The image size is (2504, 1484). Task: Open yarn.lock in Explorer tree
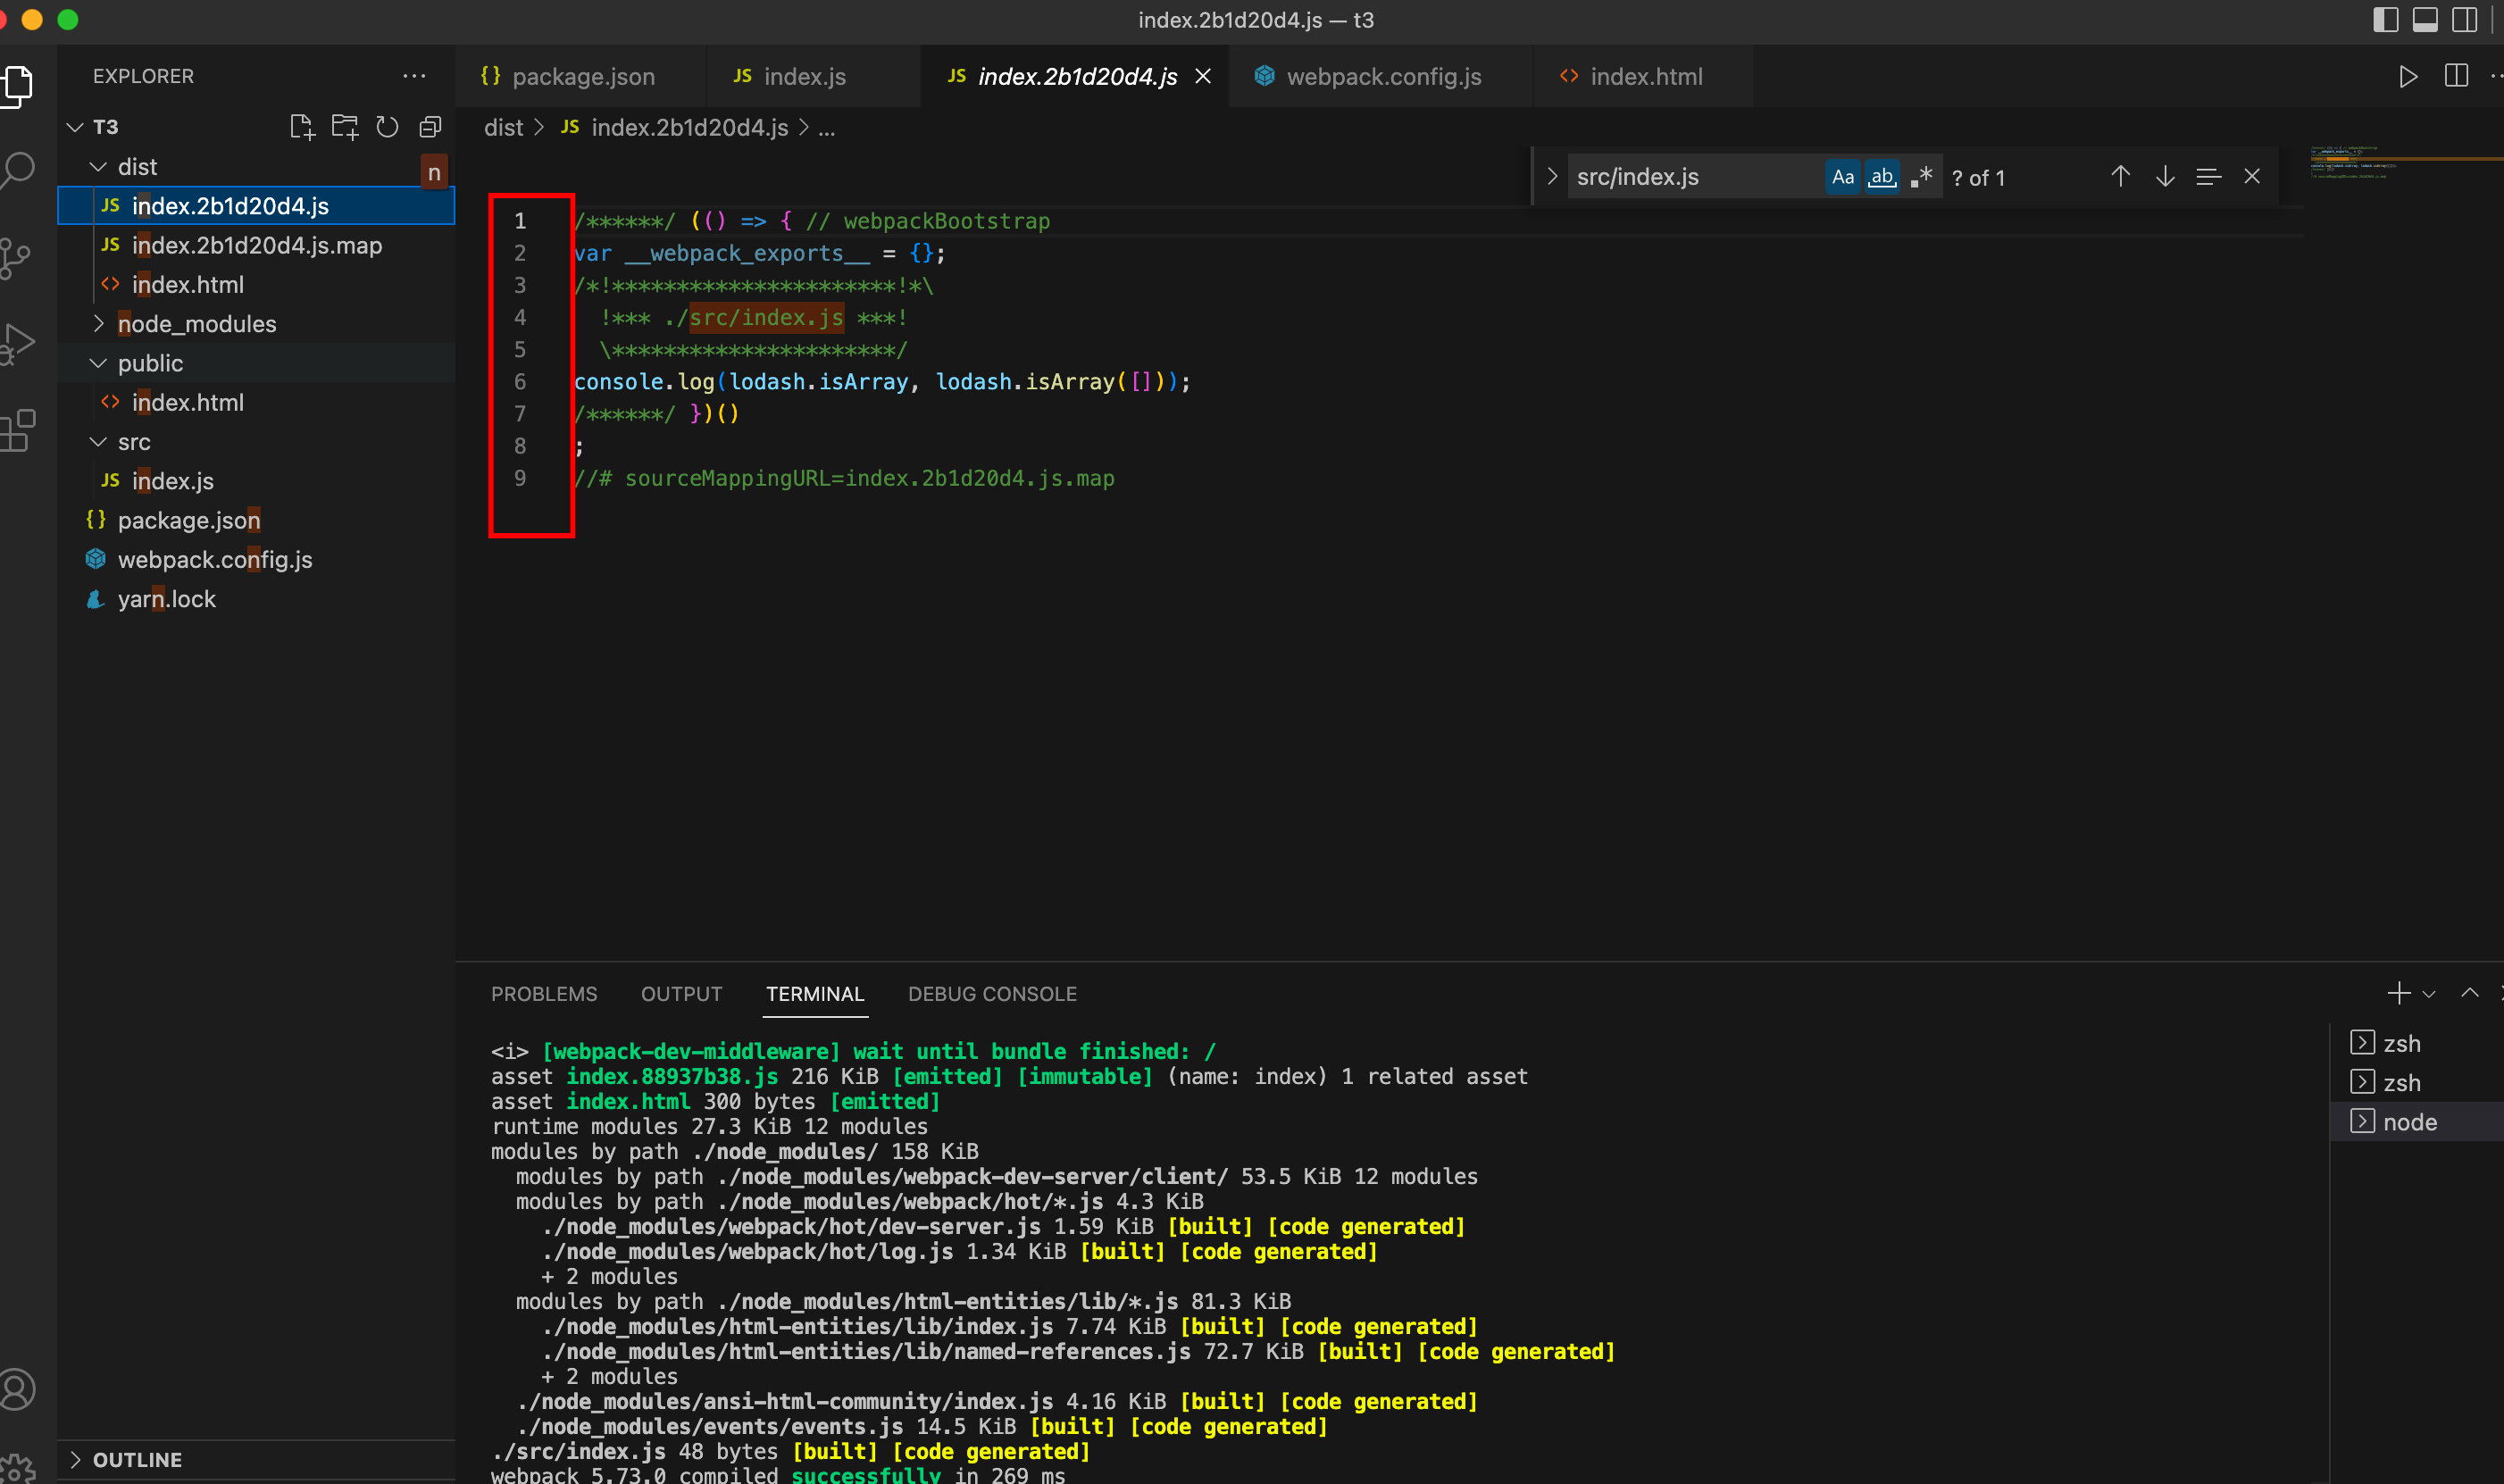tap(256, 599)
